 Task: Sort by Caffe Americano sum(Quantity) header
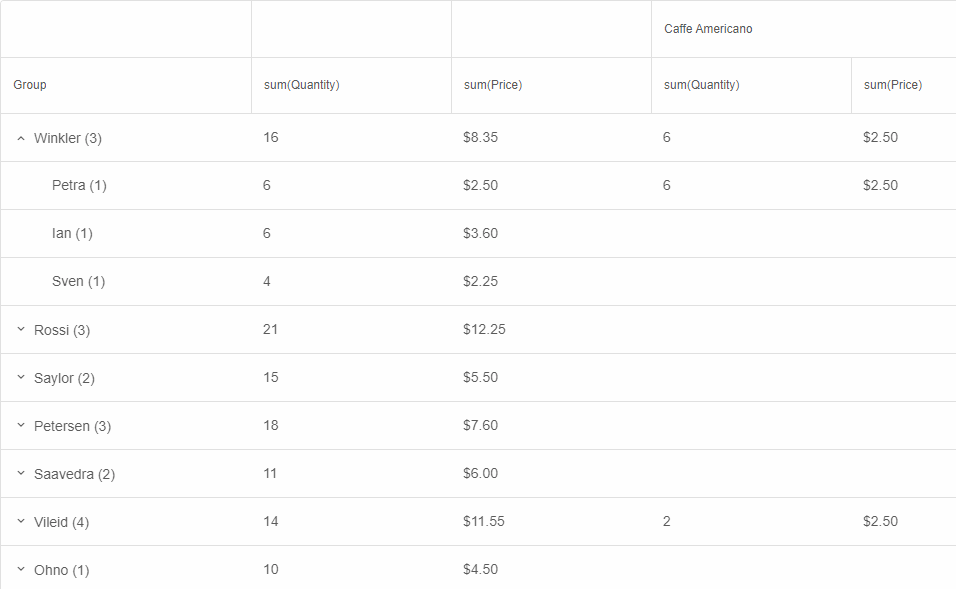(x=702, y=85)
